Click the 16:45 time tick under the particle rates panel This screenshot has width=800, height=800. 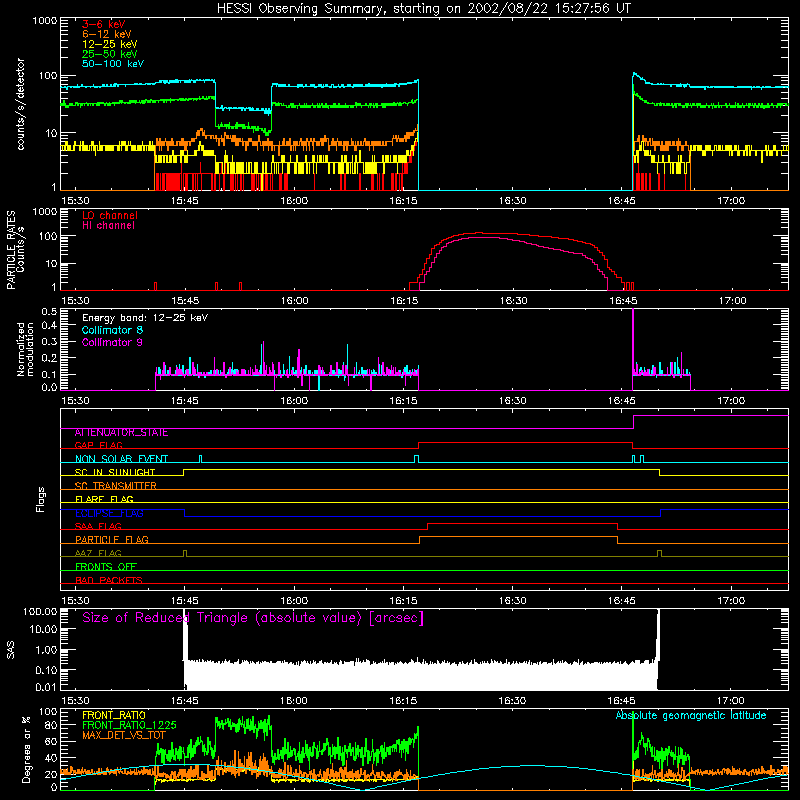pos(622,301)
